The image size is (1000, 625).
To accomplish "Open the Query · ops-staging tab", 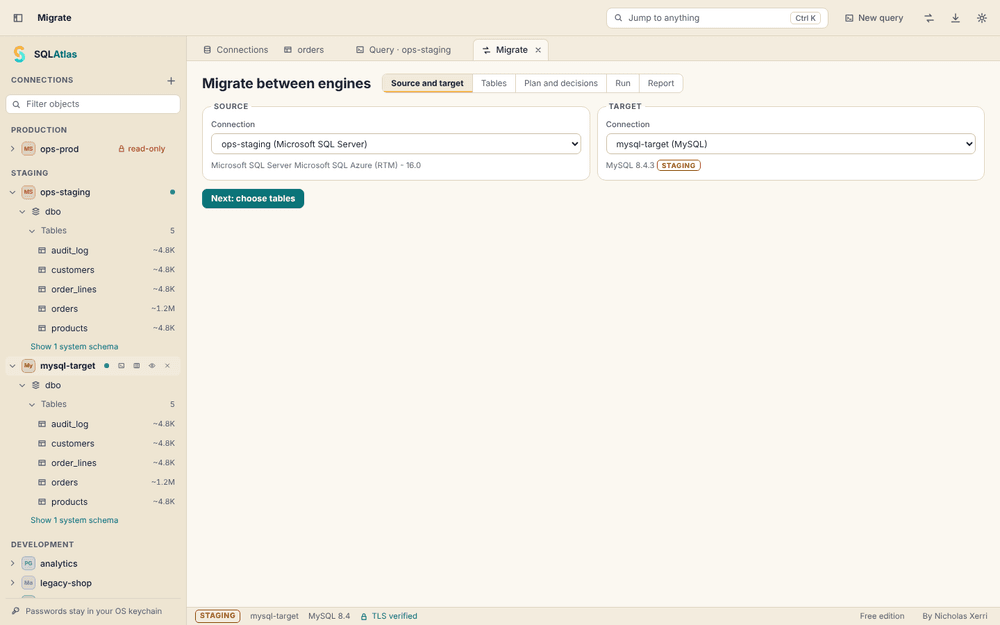I will coord(403,50).
